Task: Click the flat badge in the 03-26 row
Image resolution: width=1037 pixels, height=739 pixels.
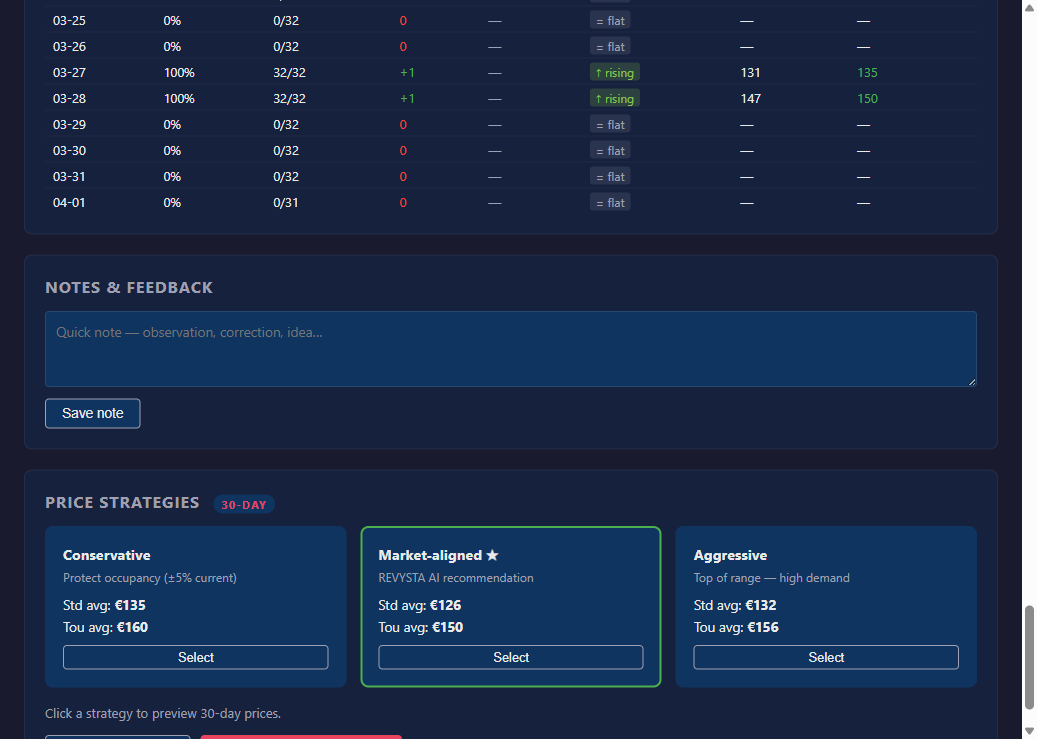Action: [x=610, y=47]
